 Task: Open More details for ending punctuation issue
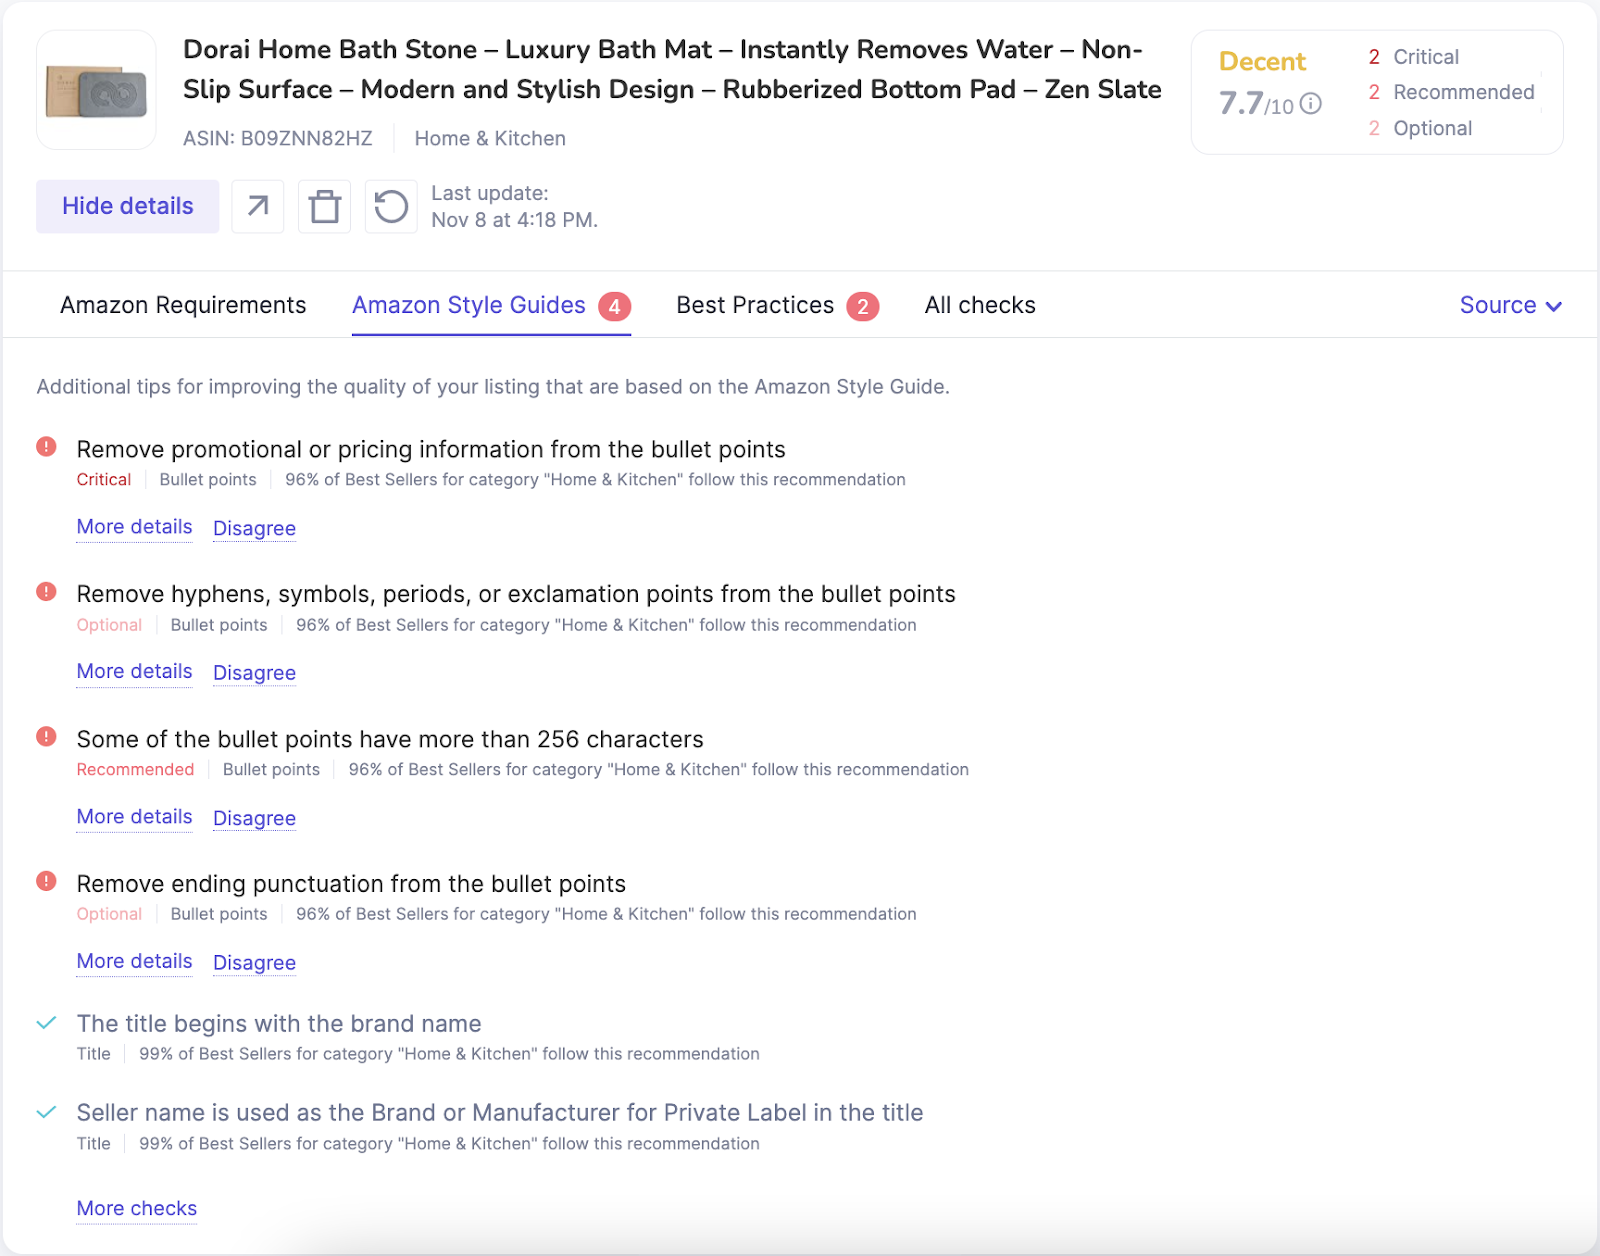(x=134, y=961)
